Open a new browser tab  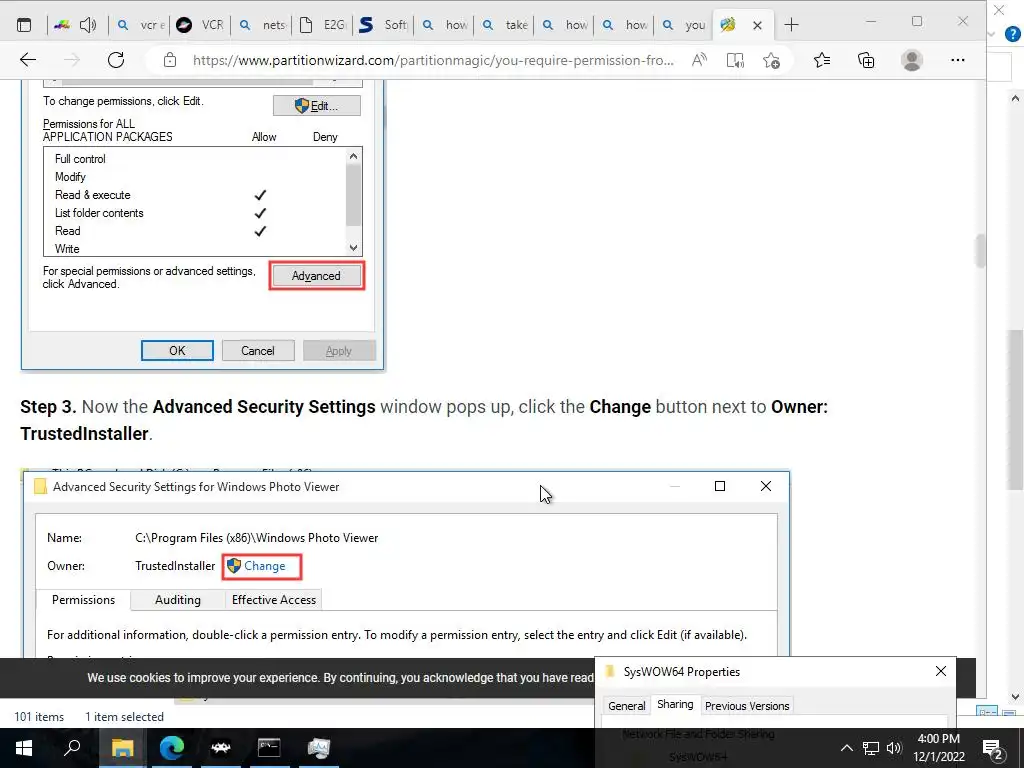791,25
